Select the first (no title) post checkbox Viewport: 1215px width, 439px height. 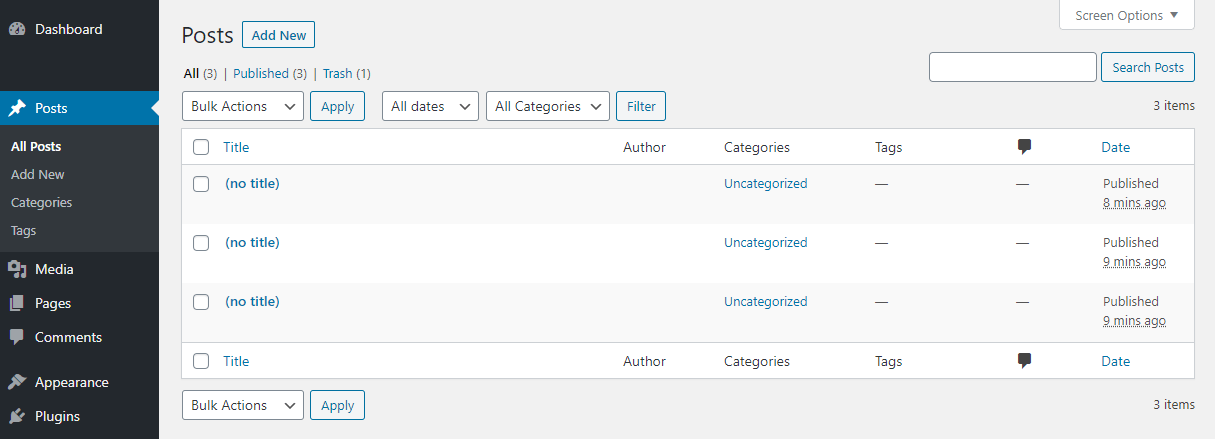click(x=201, y=184)
